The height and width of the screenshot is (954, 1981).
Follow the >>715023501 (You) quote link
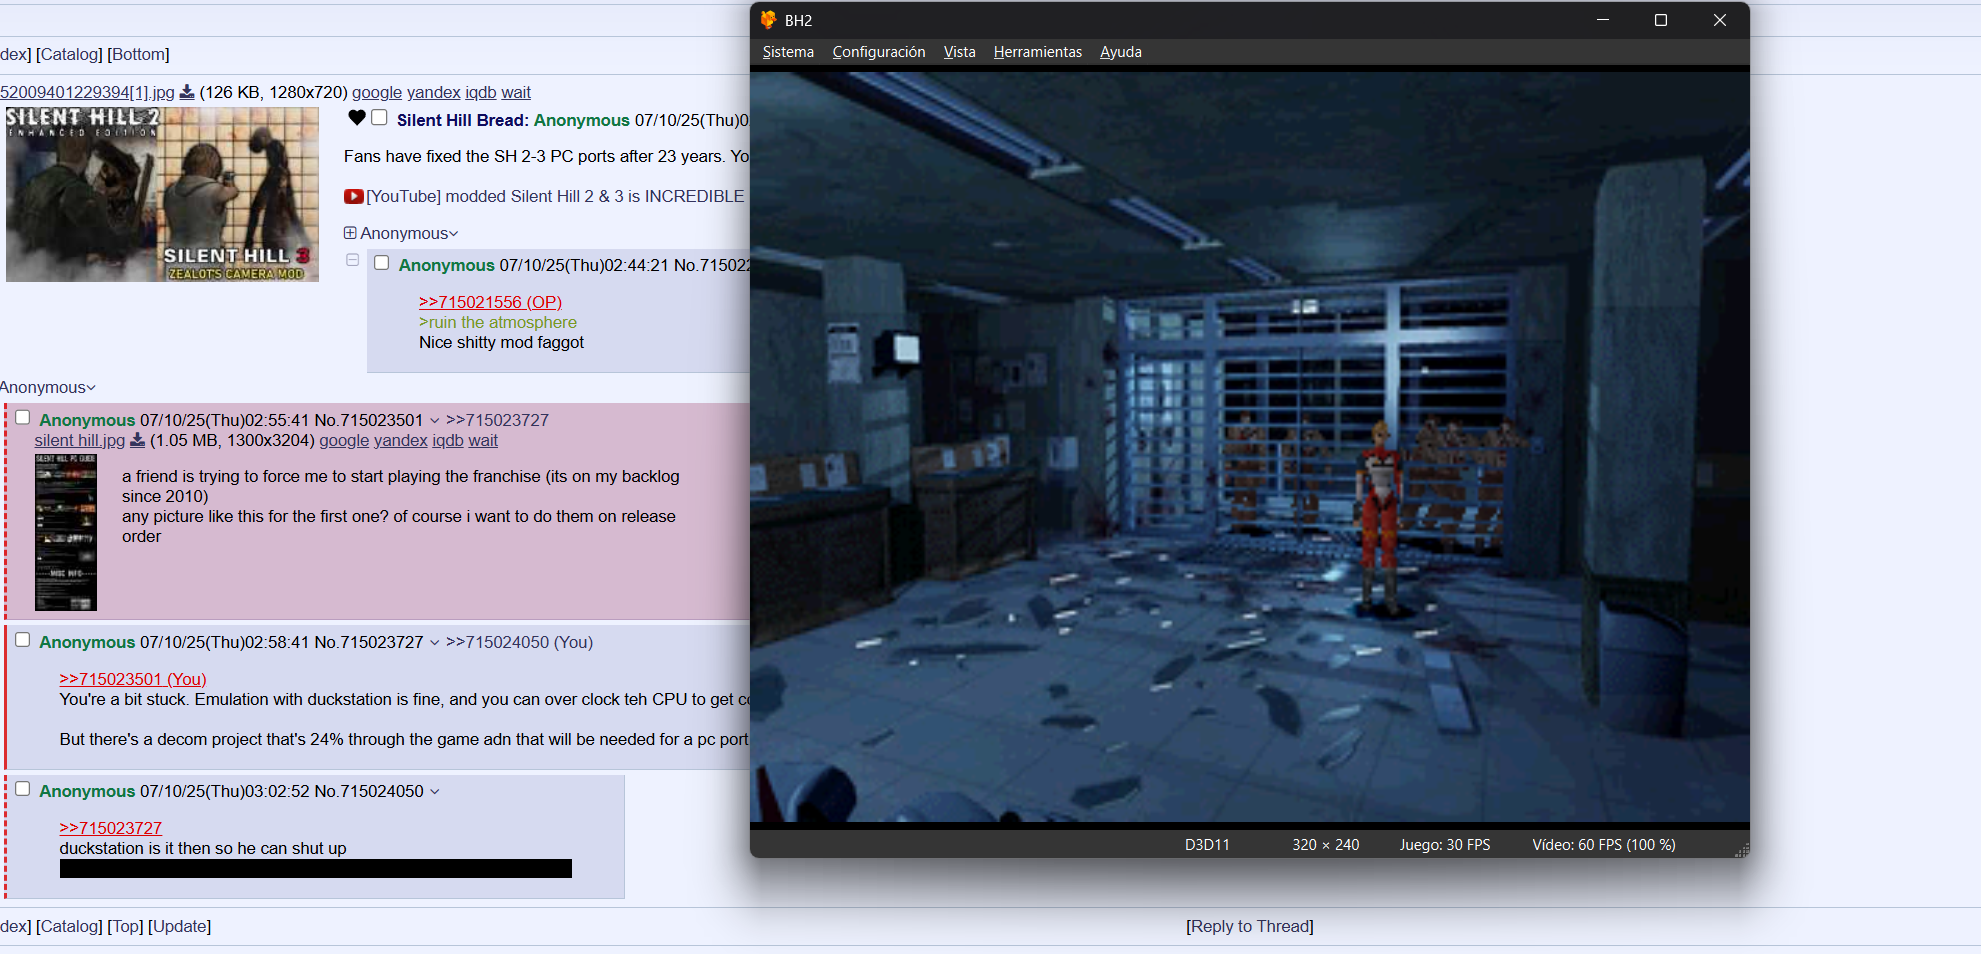[133, 679]
